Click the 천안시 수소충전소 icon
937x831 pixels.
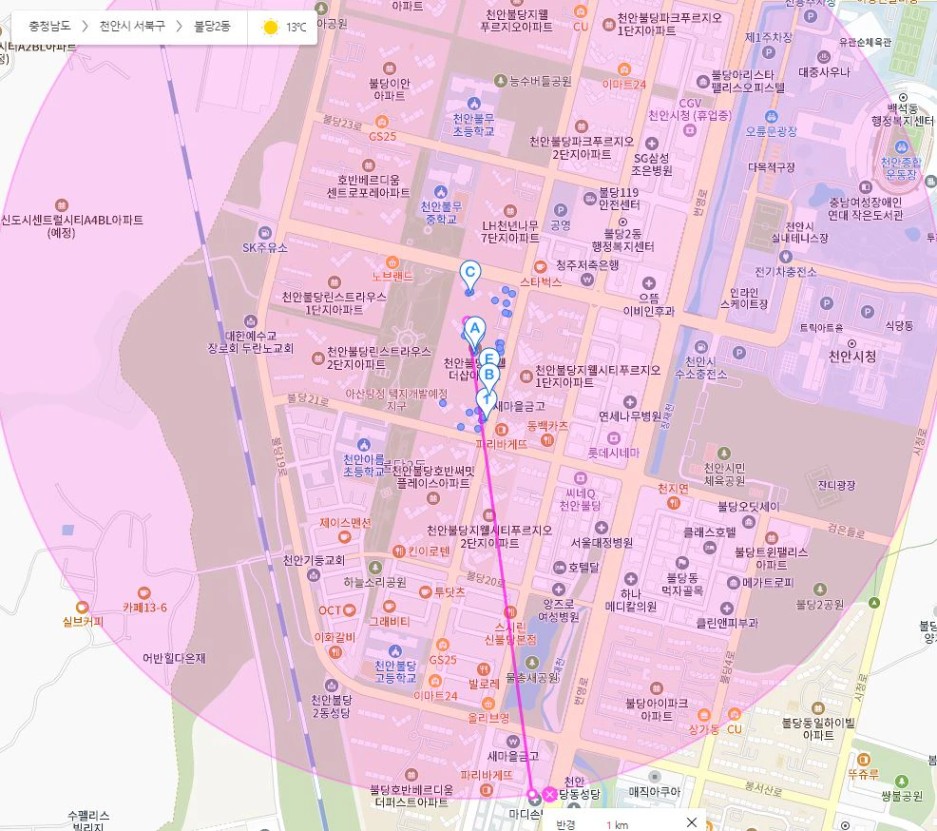pos(700,347)
